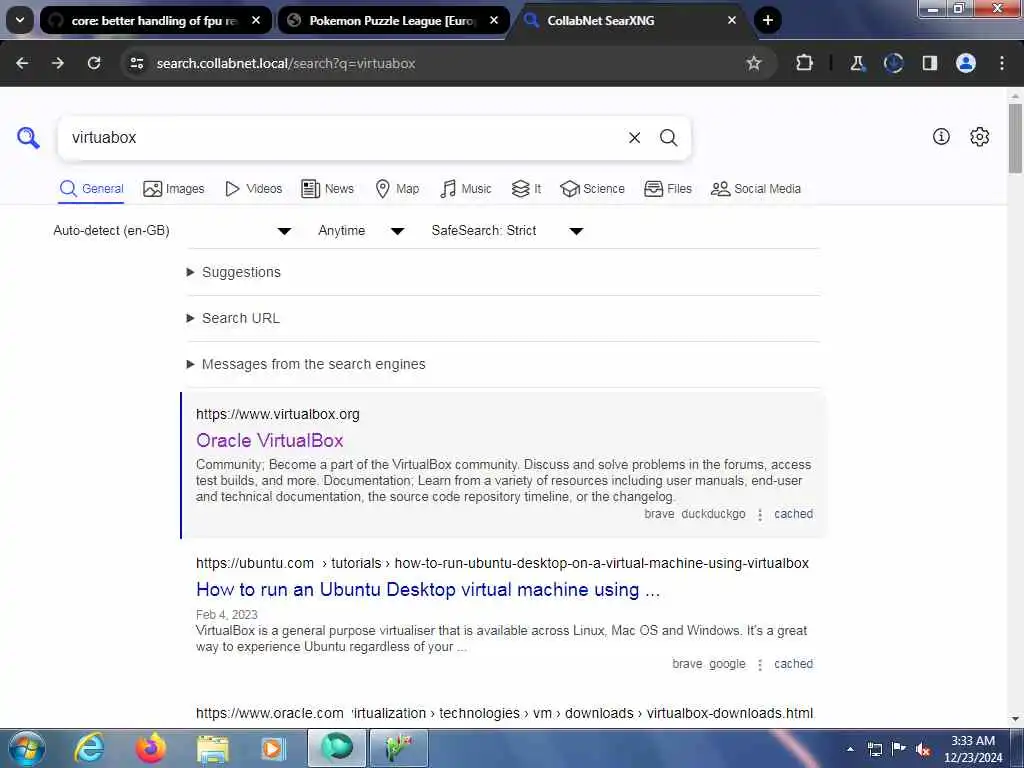The height and width of the screenshot is (768, 1024).
Task: Click the 'duckduckgo' engine label
Action: point(713,514)
